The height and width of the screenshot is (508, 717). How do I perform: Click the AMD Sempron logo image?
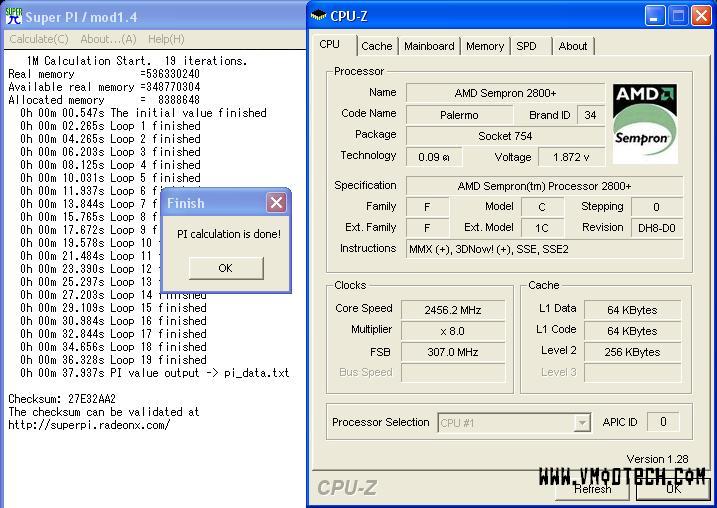point(645,123)
